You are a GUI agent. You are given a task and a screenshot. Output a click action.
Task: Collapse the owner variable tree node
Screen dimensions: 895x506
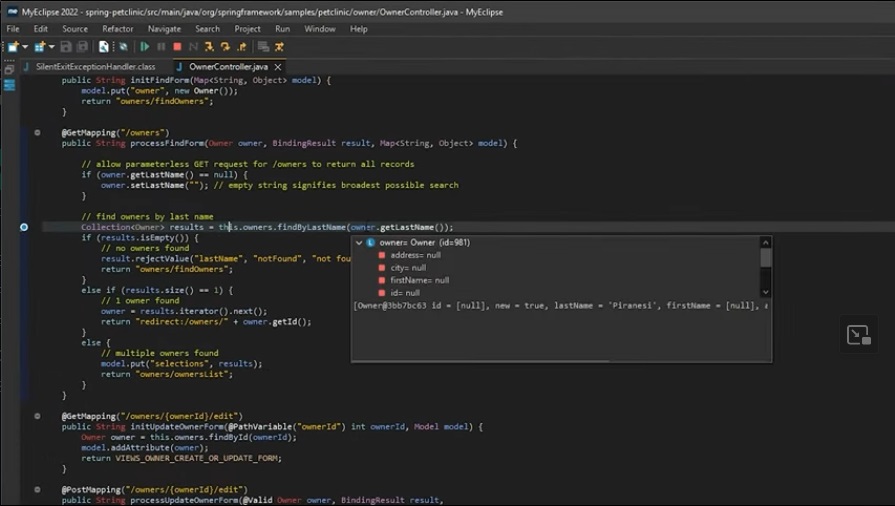coord(359,242)
